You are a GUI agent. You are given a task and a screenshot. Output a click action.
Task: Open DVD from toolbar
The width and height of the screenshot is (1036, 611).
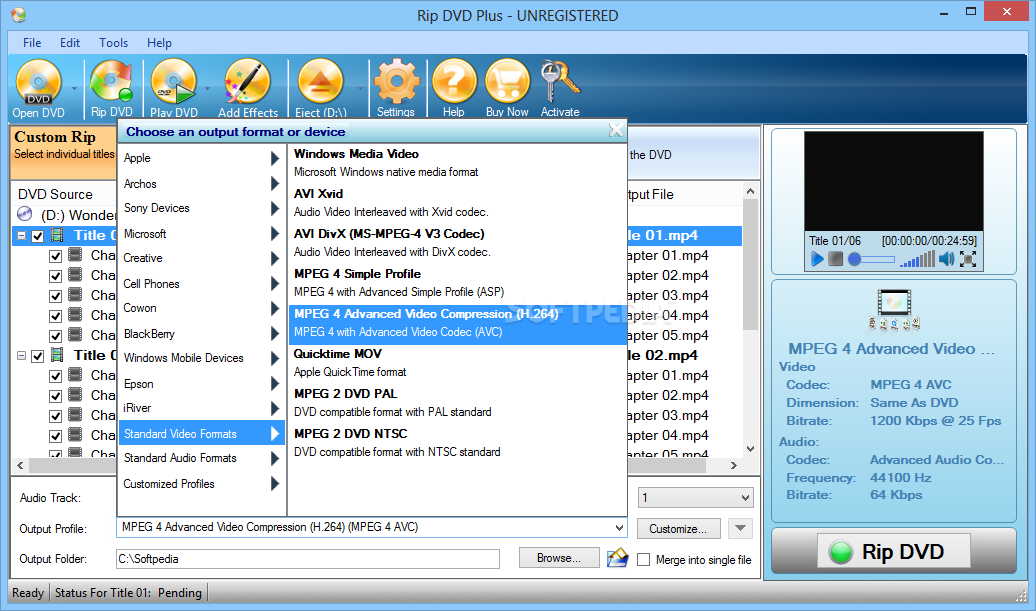(x=38, y=88)
